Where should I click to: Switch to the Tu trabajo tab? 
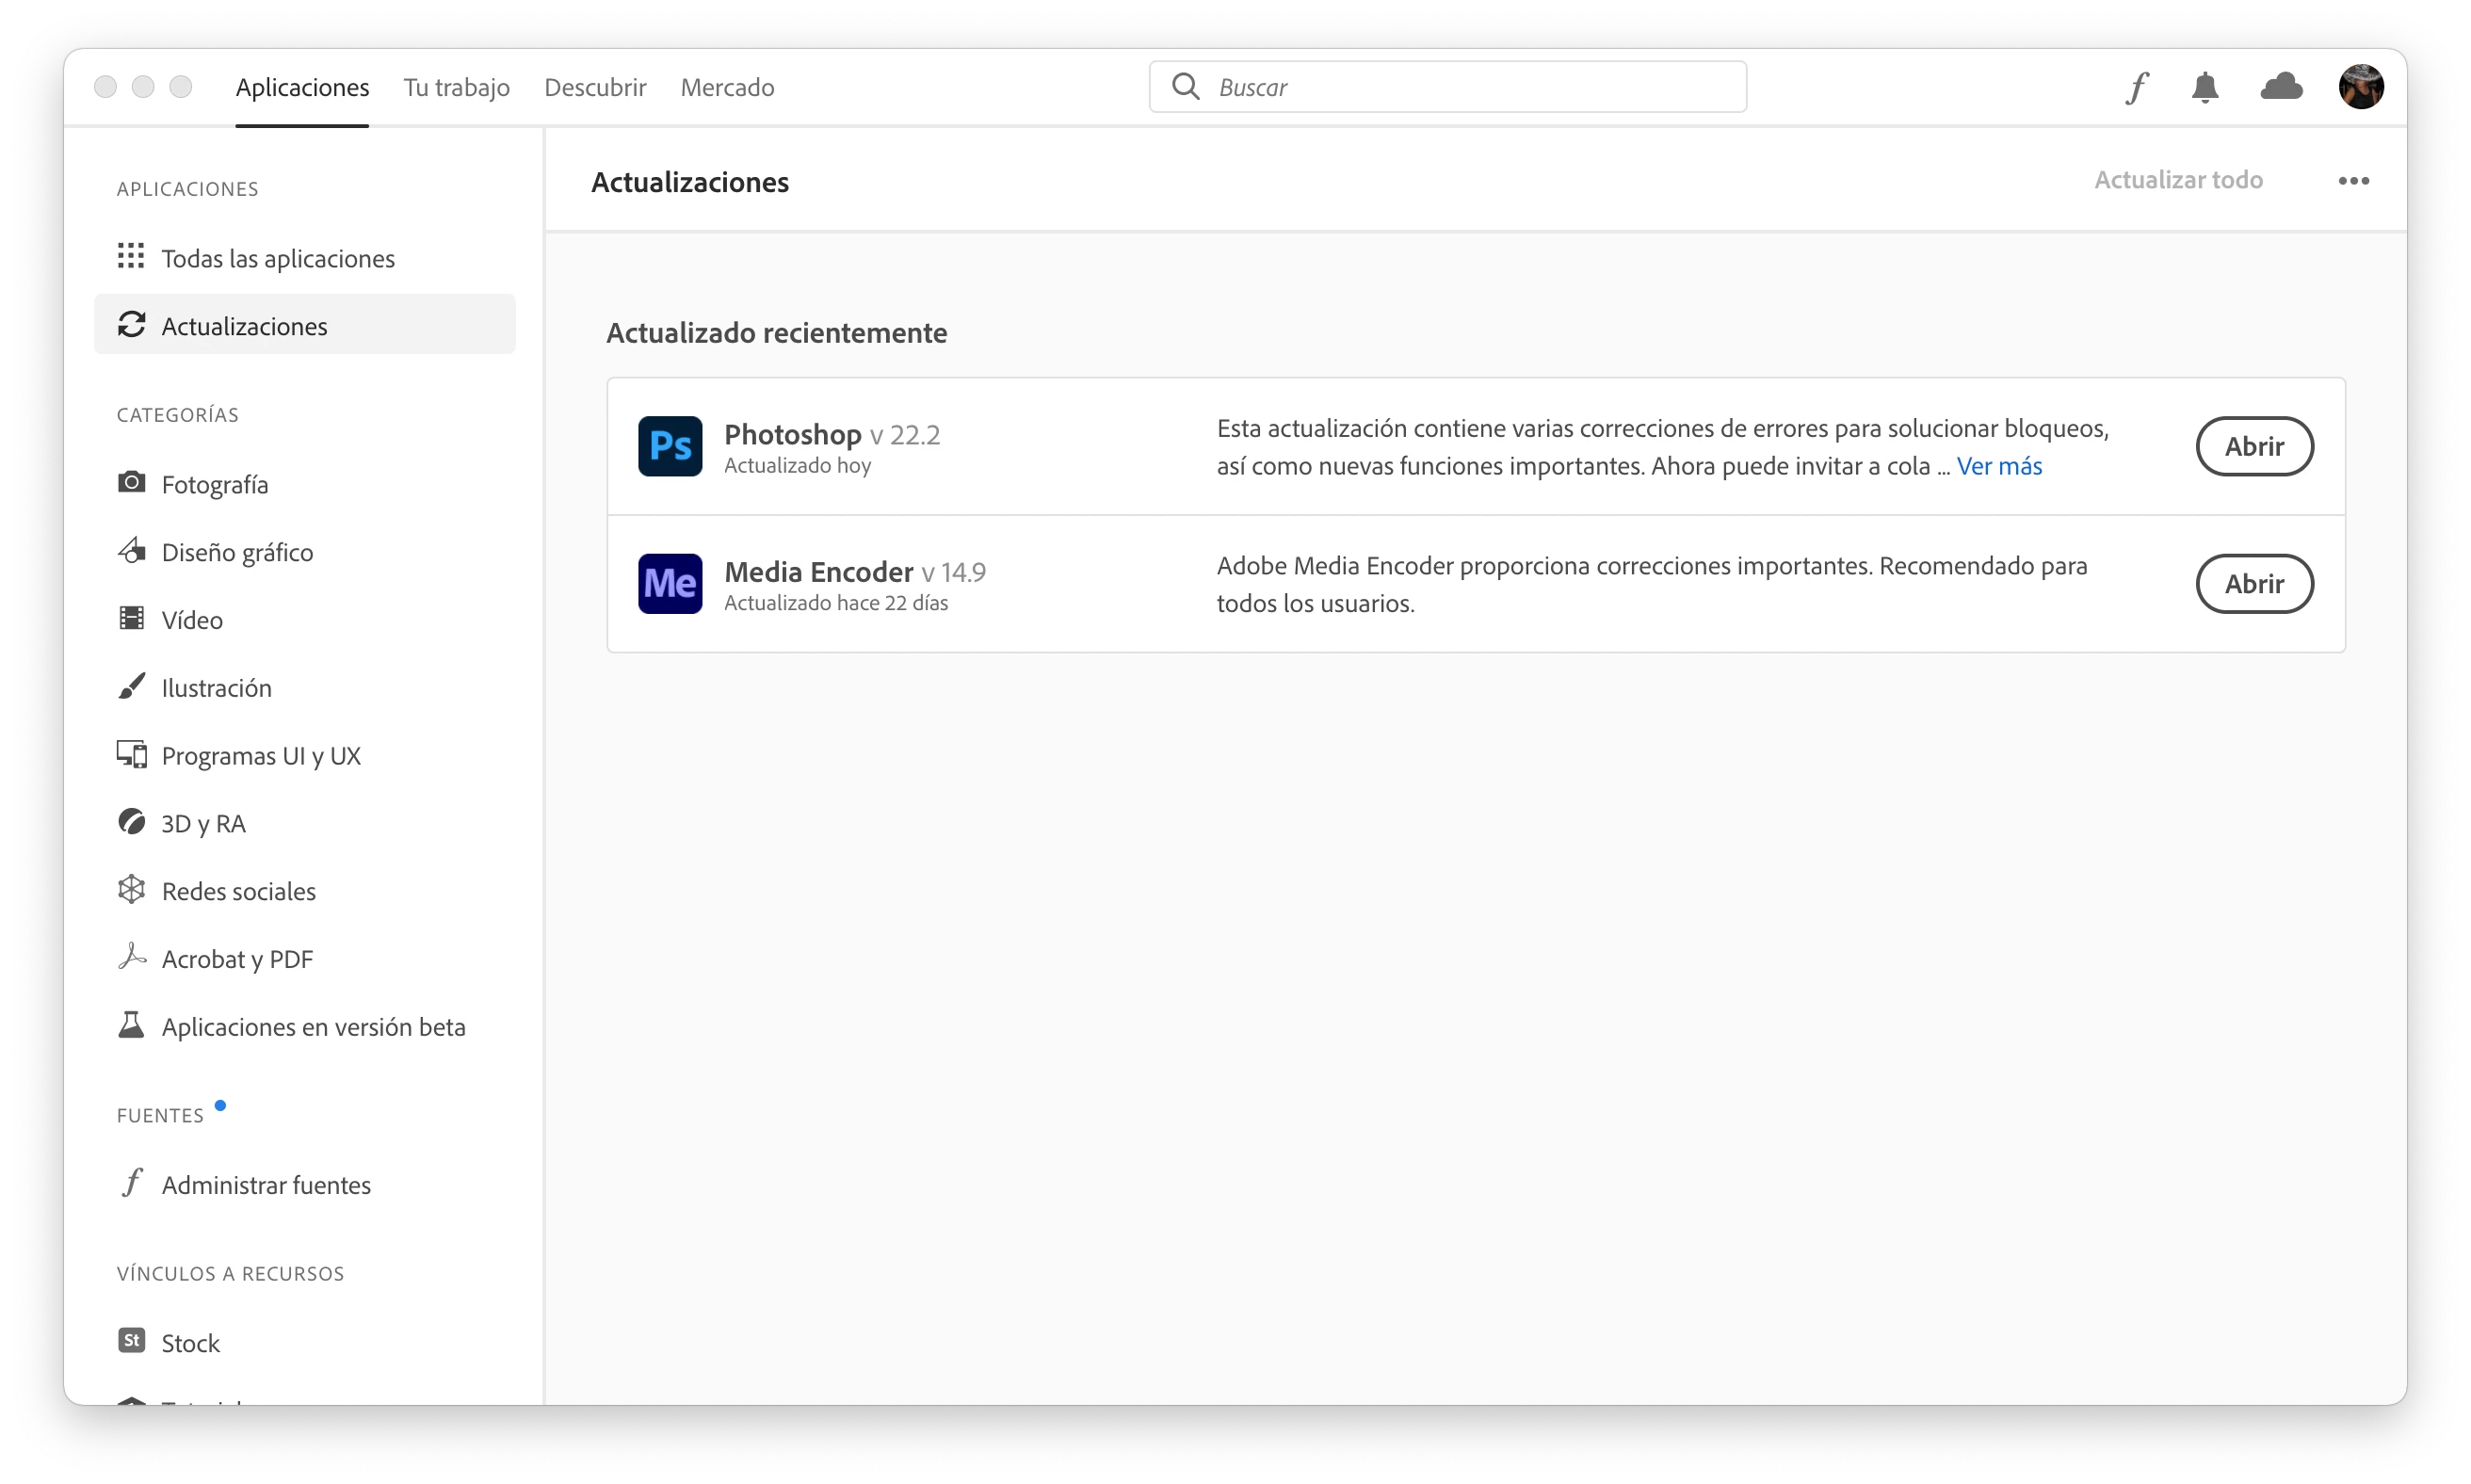(x=456, y=88)
